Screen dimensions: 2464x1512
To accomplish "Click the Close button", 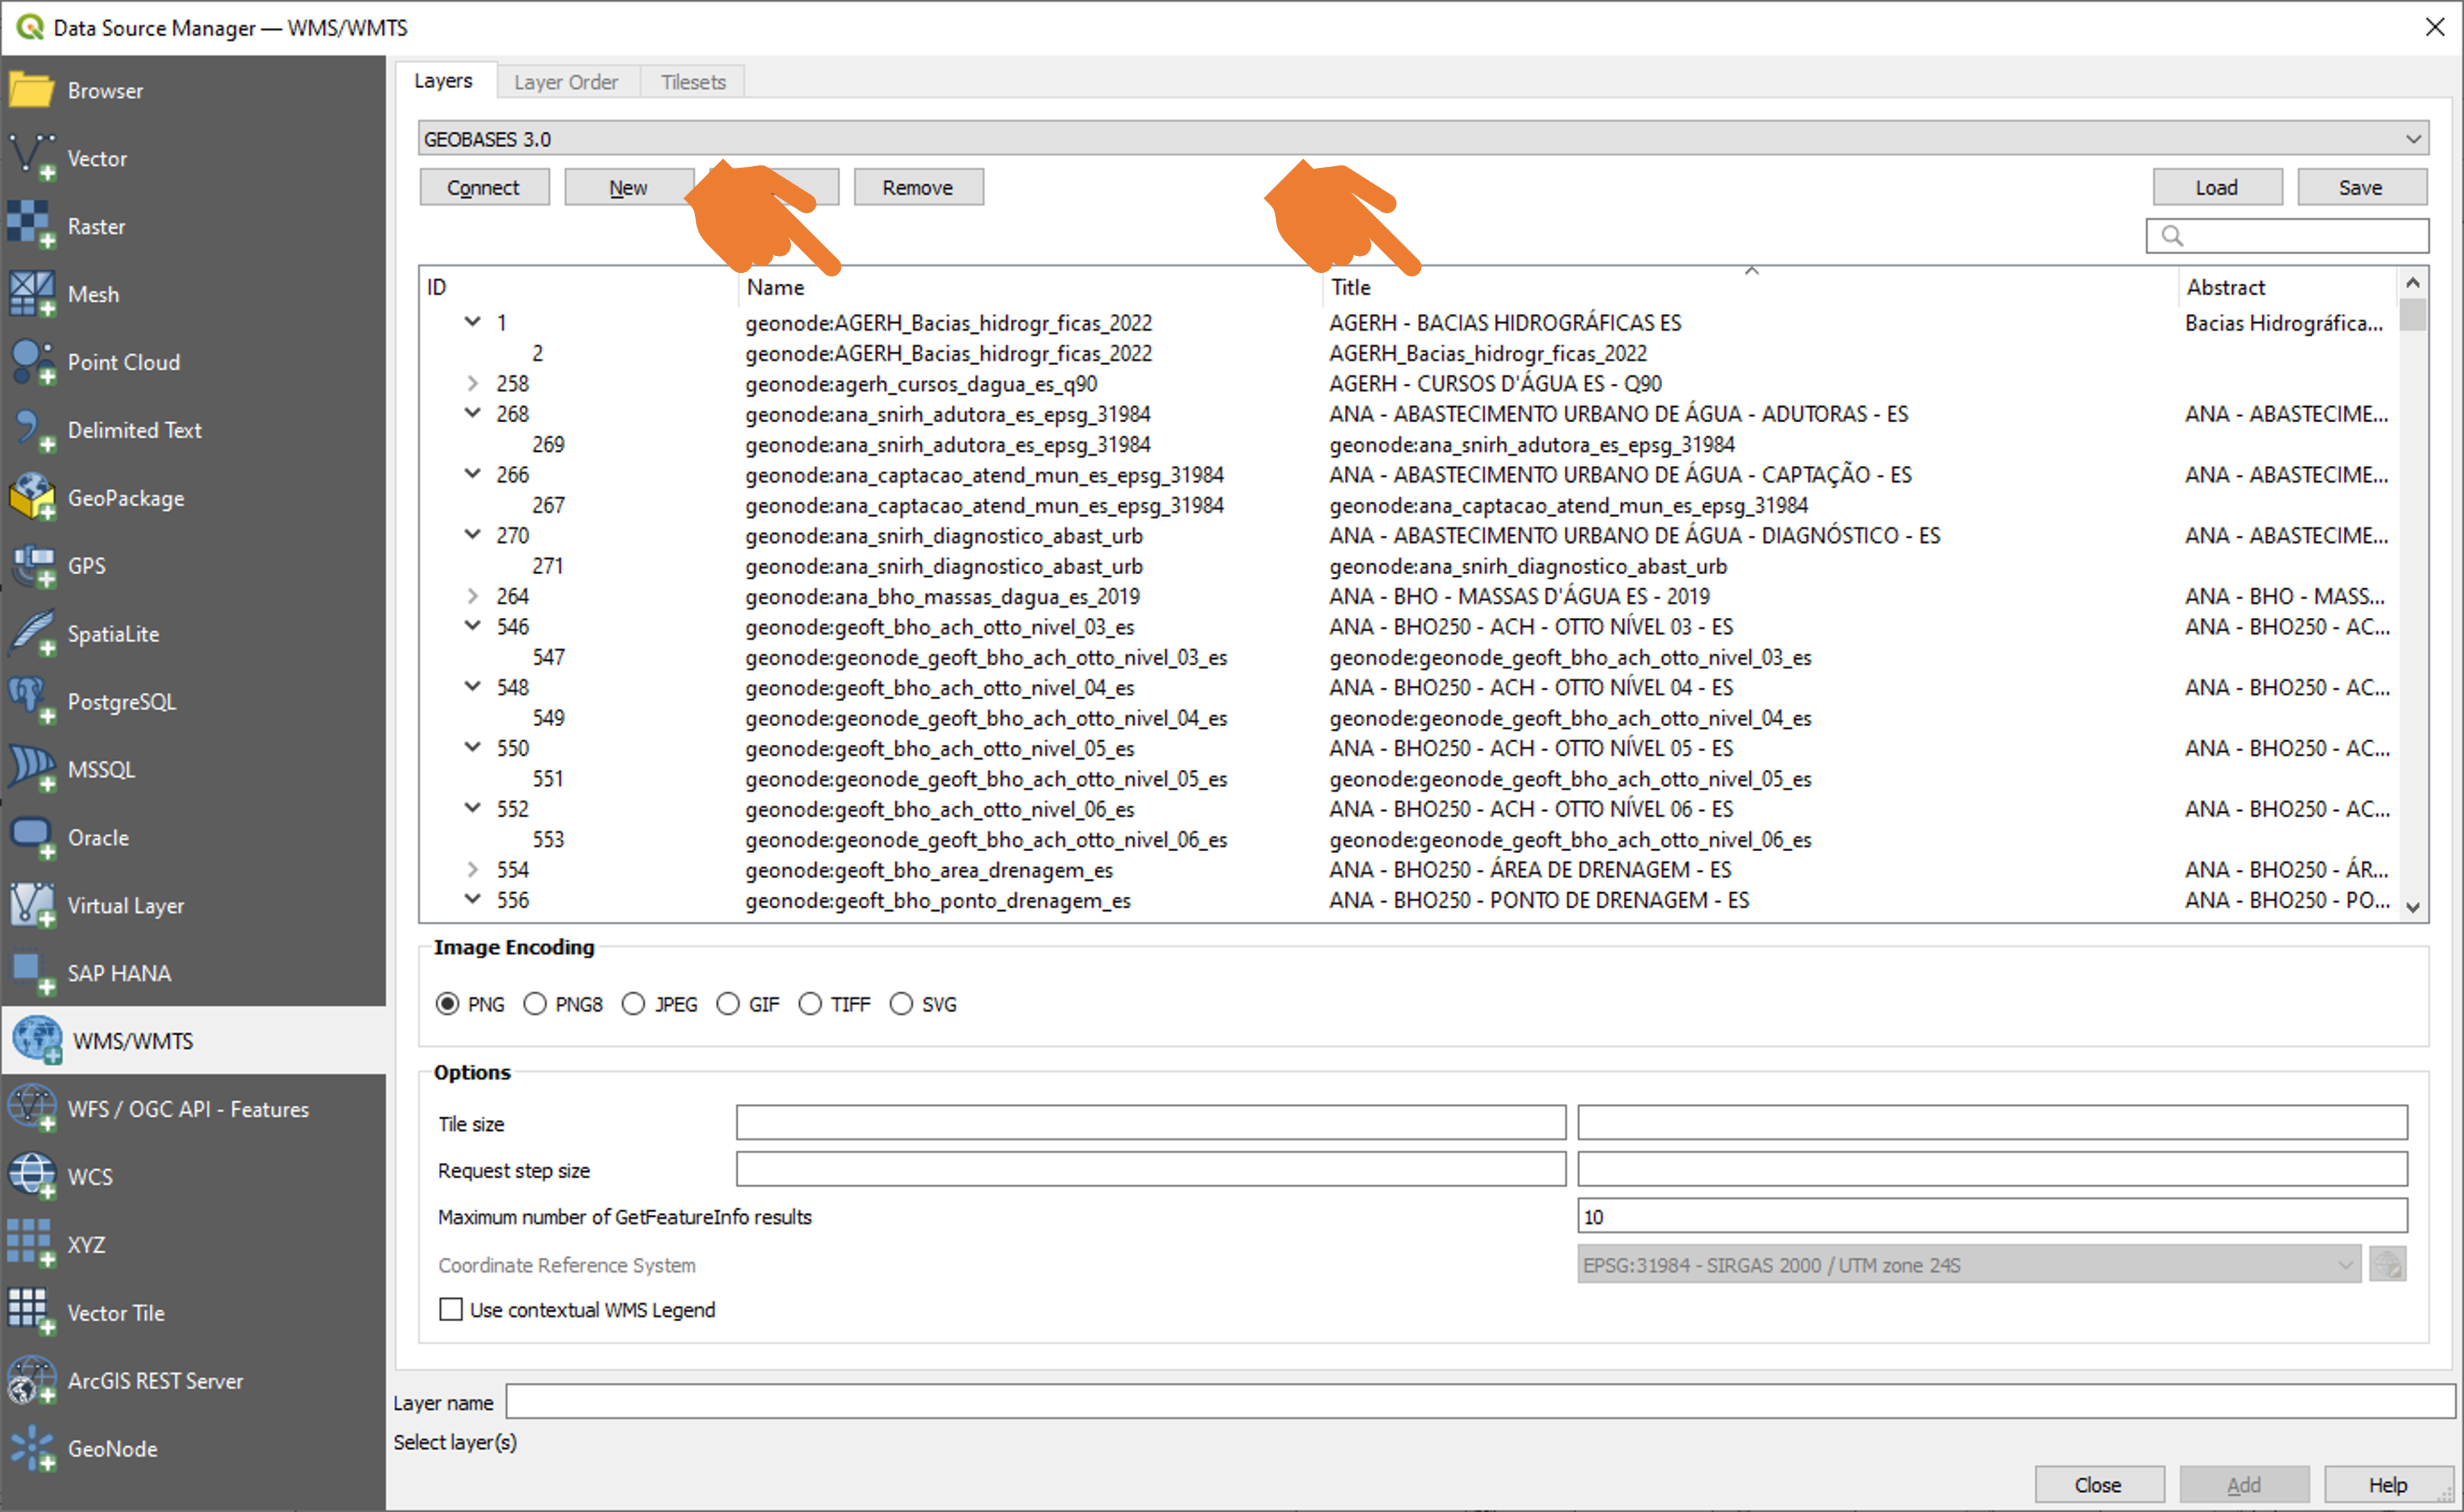I will click(2099, 1485).
